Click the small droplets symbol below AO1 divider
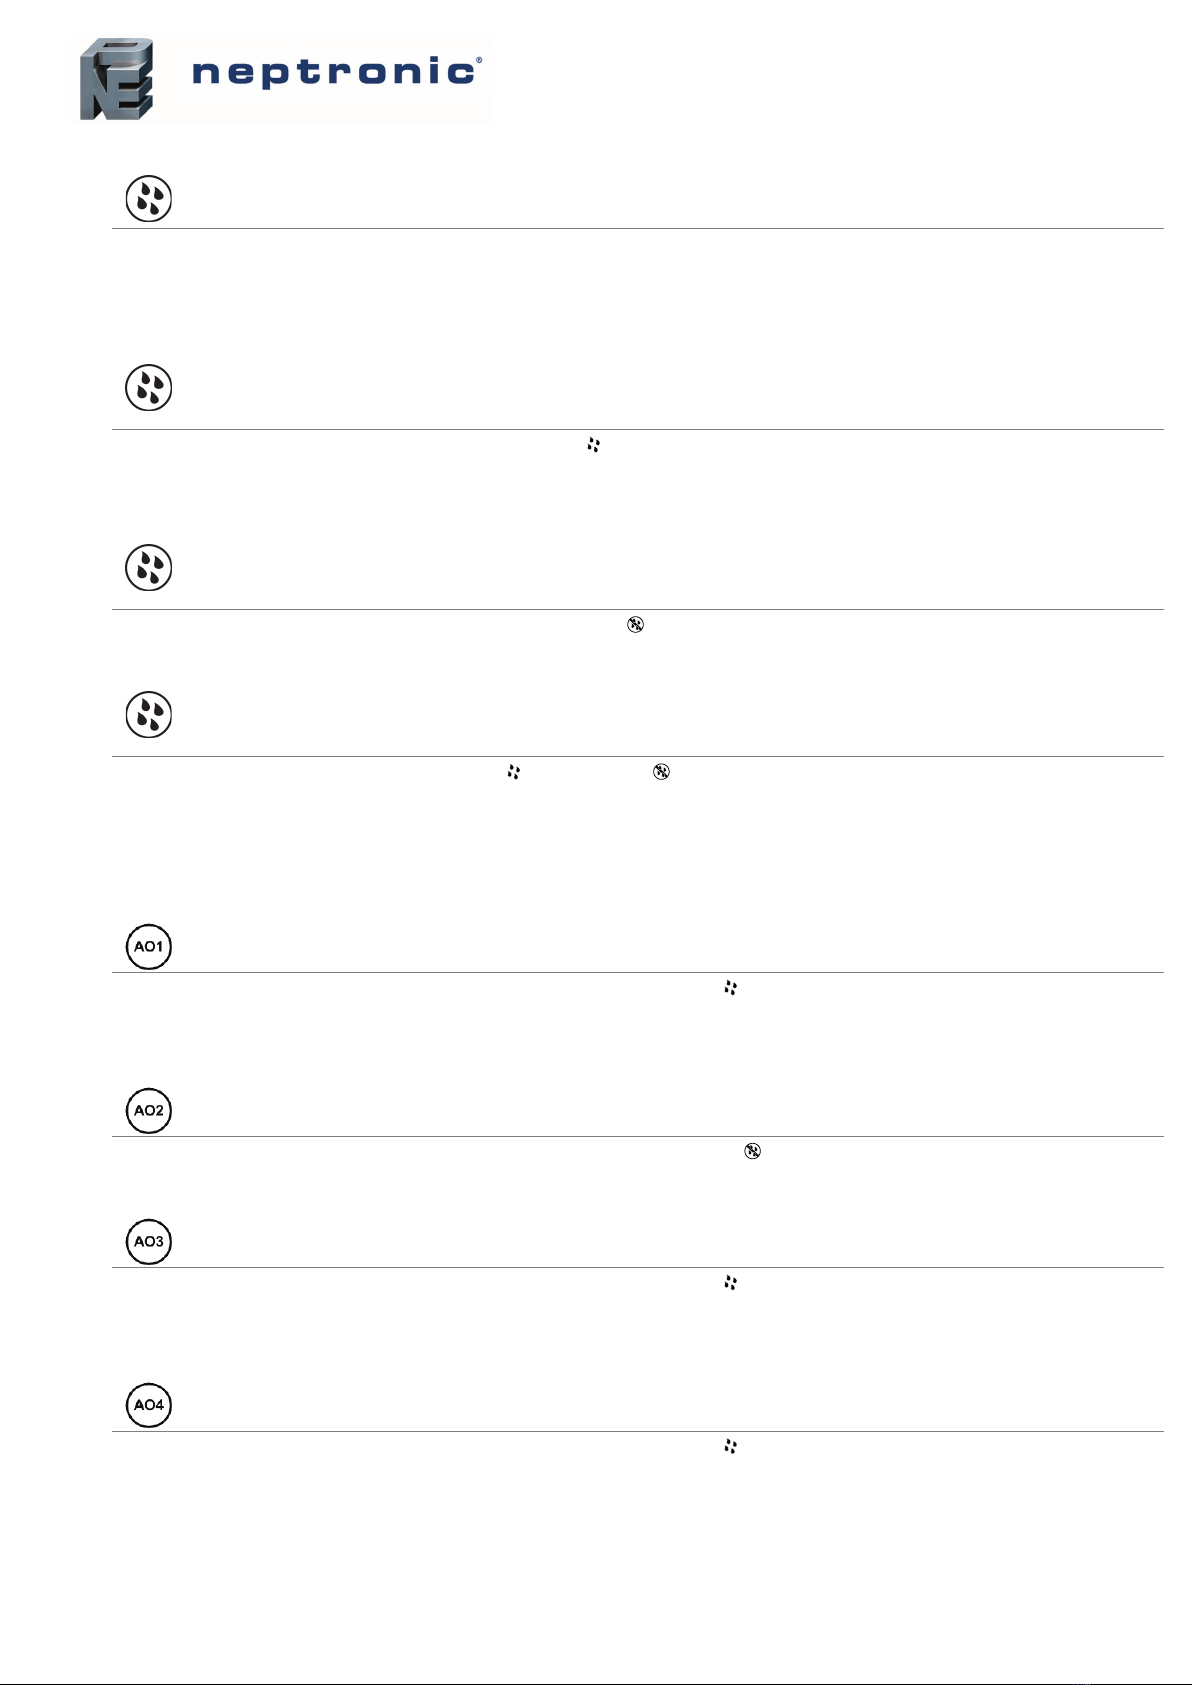1192x1685 pixels. (730, 988)
